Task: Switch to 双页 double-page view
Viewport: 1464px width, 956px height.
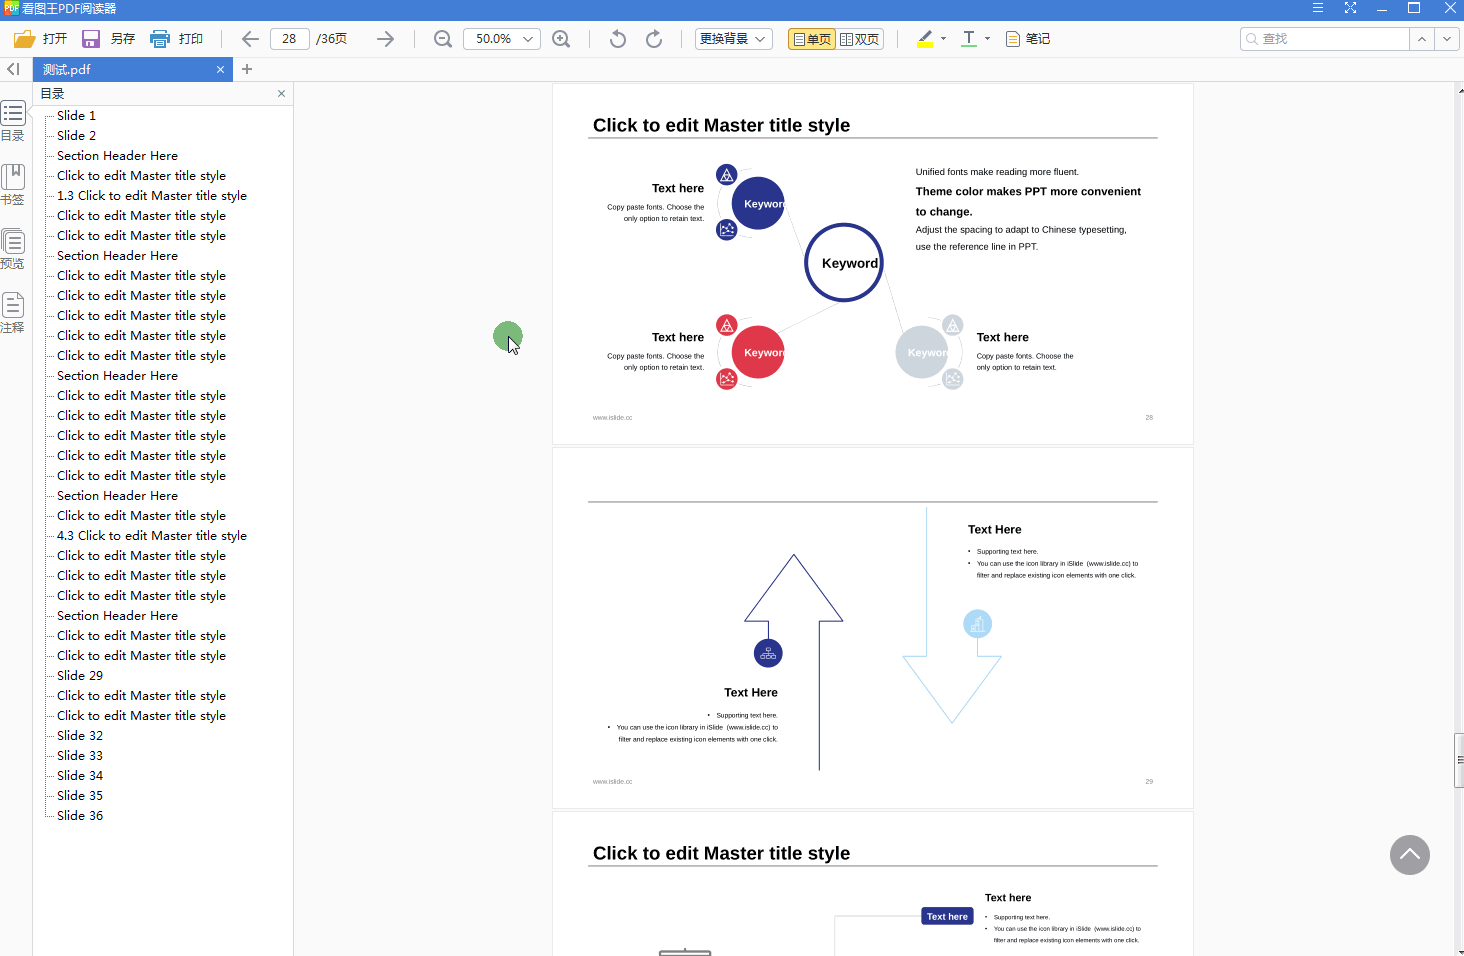Action: point(860,39)
